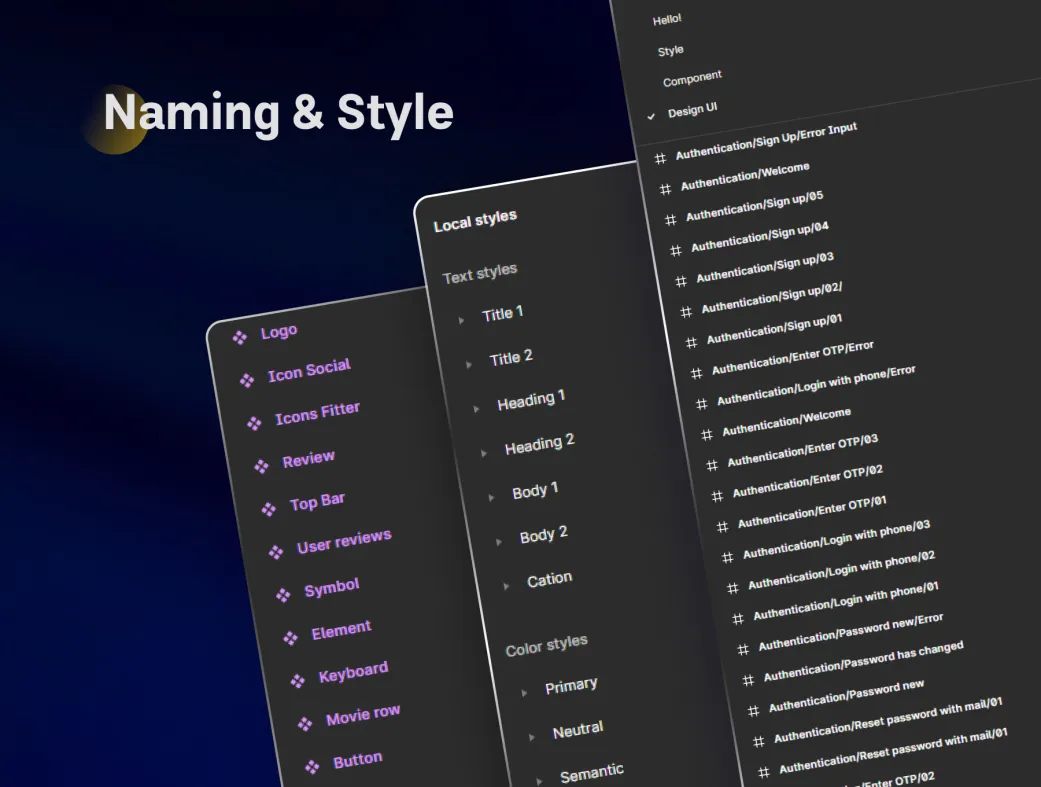Select the Authentication/Login with phone/03 frame

pos(836,539)
